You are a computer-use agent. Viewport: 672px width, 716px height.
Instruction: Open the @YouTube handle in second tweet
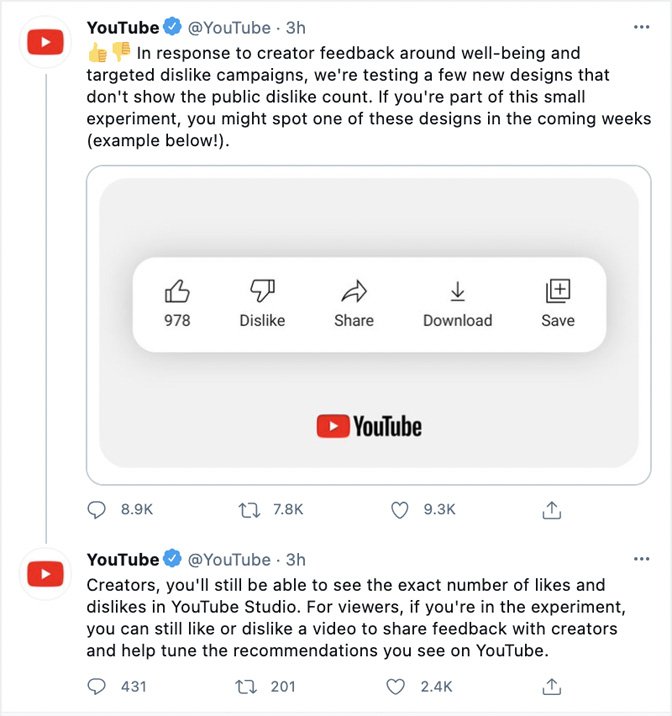229,559
